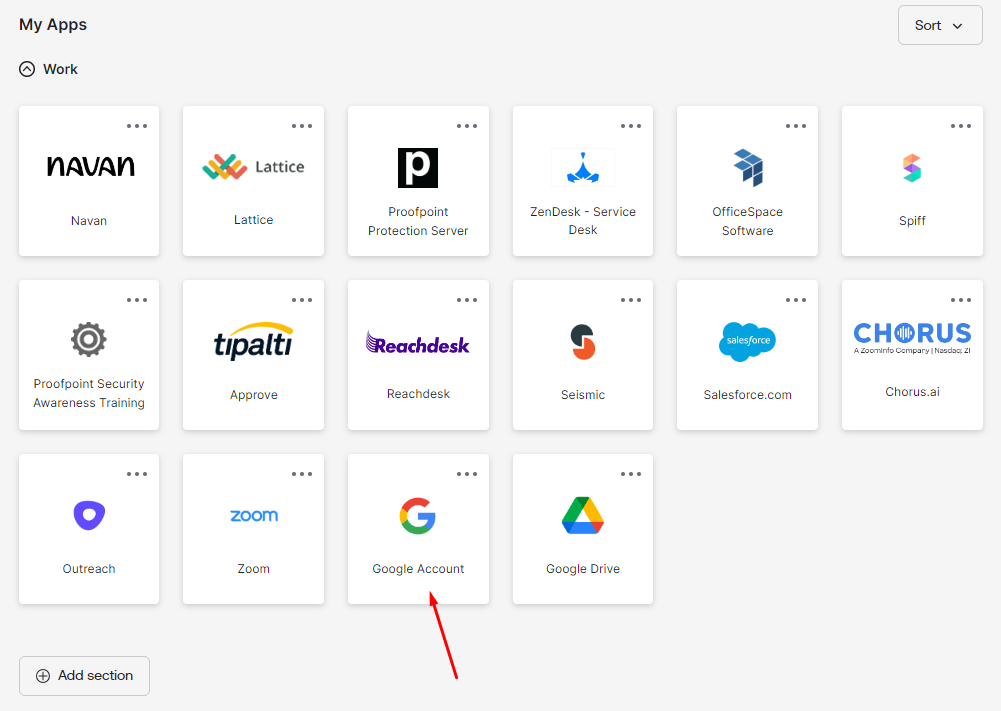Launch the Google Drive icon
The height and width of the screenshot is (711, 1001).
[x=583, y=515]
